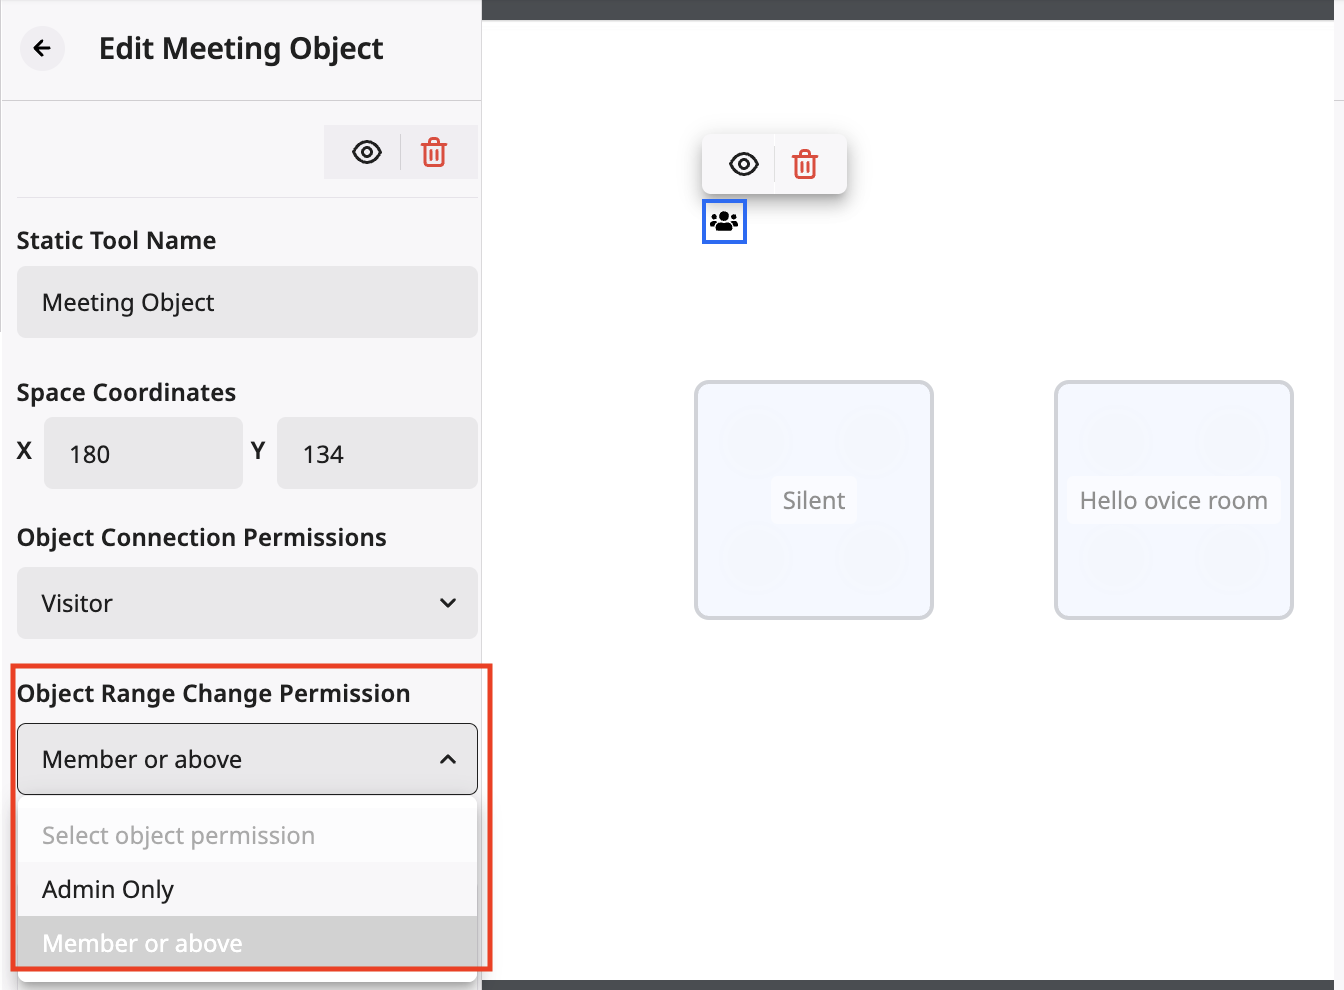Click the down chevron on the Visitor dropdown
1344x990 pixels.
[x=448, y=603]
